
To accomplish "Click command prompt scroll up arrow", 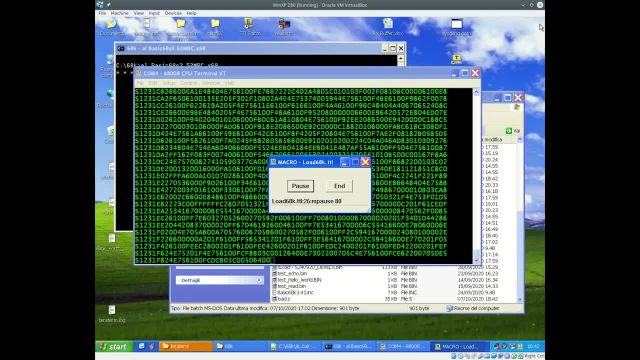I will pos(400,59).
